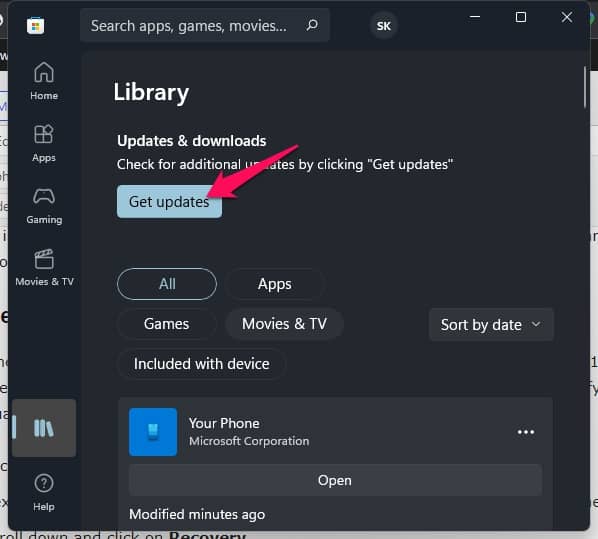Expand the Sort by date dropdown
Screen dimensions: 598x539
(491, 325)
